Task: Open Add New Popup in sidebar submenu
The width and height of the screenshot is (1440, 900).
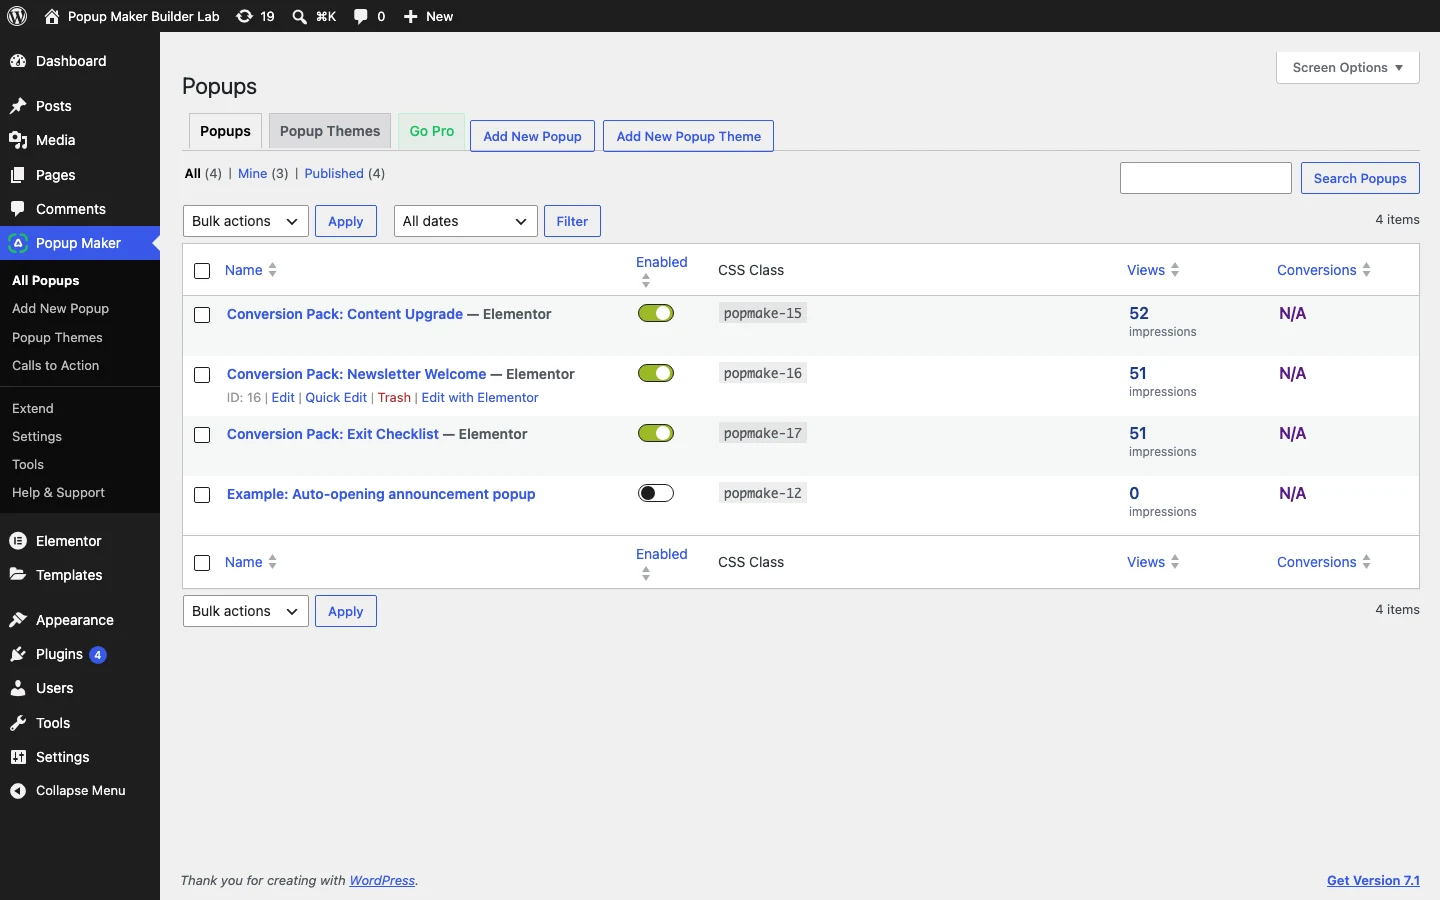Action: pyautogui.click(x=61, y=309)
